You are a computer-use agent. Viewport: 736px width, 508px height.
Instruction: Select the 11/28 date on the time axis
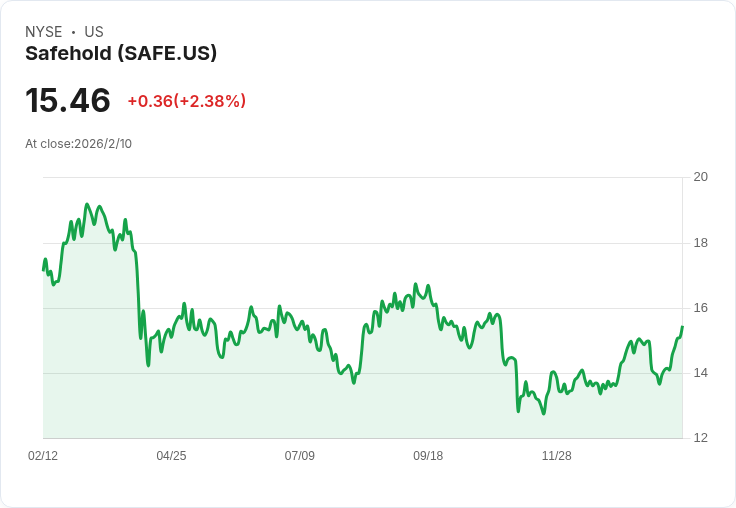[x=556, y=456]
